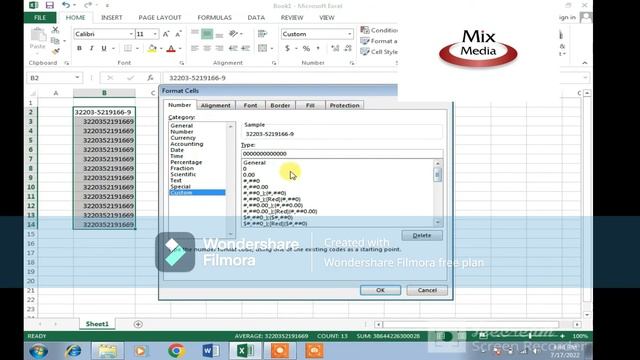640x360 pixels.
Task: Switch to FORMULAS ribbon tab
Action: pos(214,18)
